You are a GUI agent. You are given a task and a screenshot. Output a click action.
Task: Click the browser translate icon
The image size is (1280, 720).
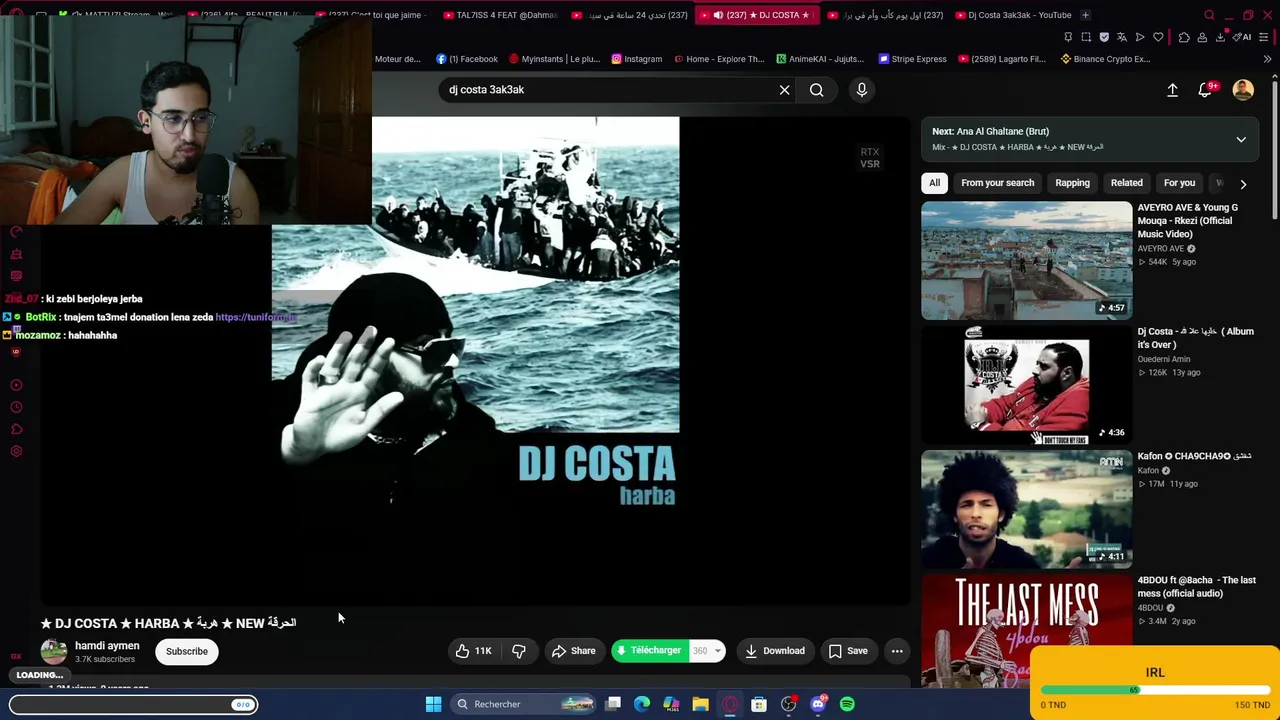pos(1122,37)
